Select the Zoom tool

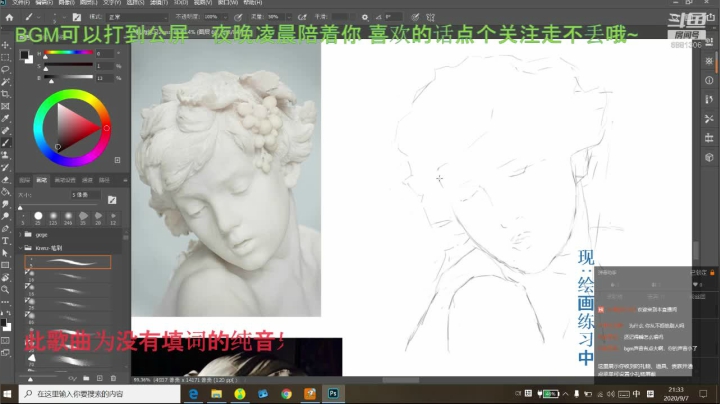click(6, 290)
